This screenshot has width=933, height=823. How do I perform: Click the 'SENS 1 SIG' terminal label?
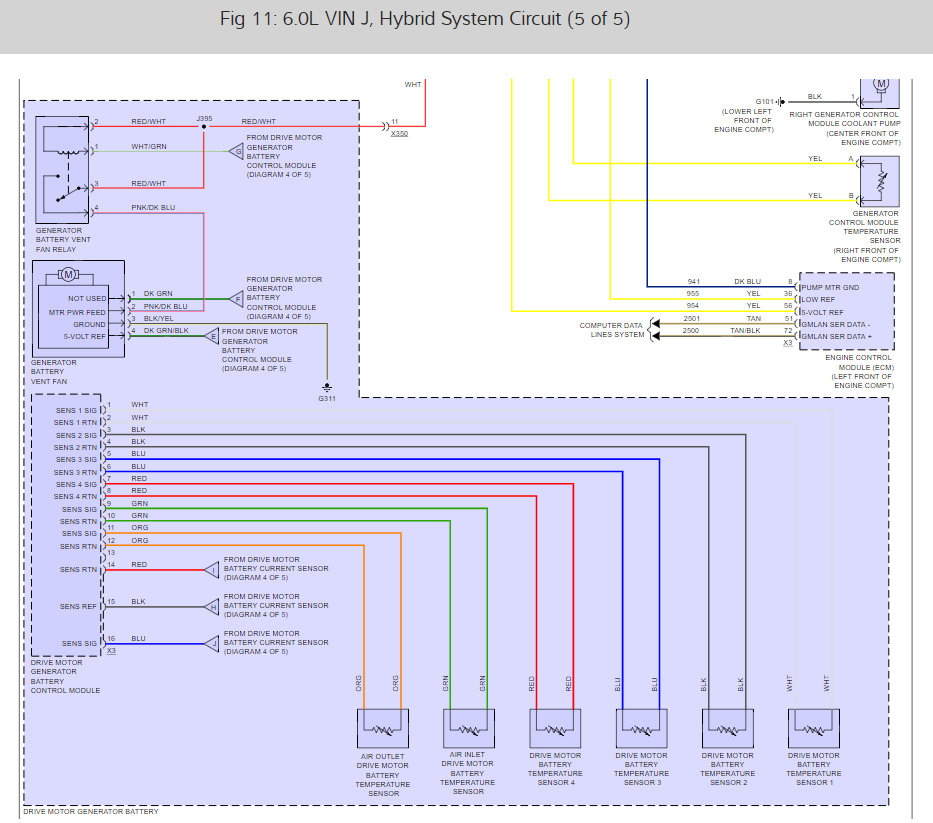point(76,411)
